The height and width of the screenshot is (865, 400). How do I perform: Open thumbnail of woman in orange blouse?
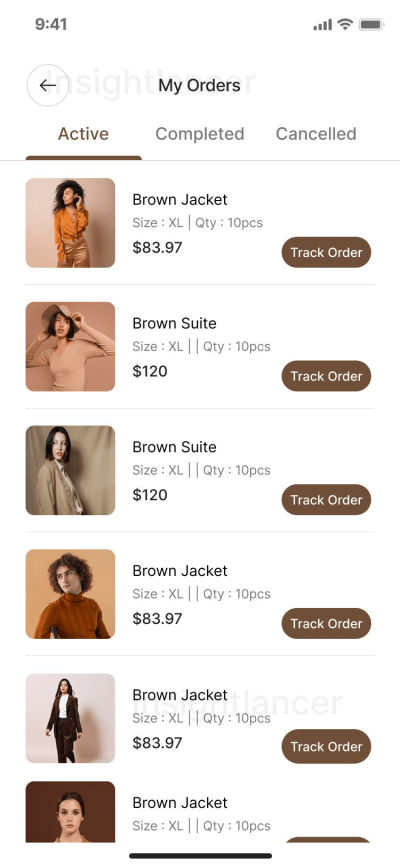[70, 223]
